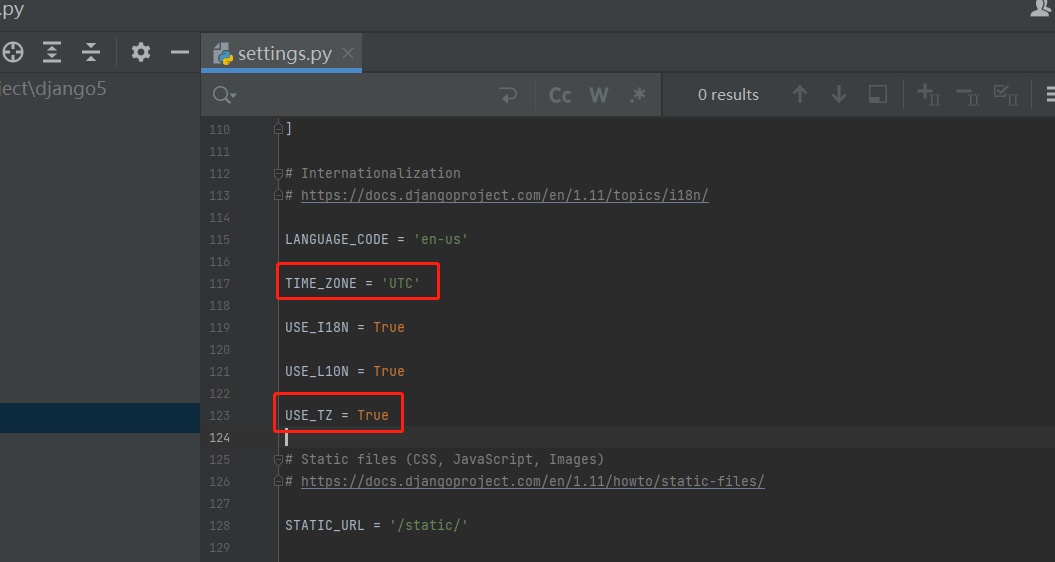The width and height of the screenshot is (1055, 562).
Task: Click inside the search text field
Action: tap(367, 95)
